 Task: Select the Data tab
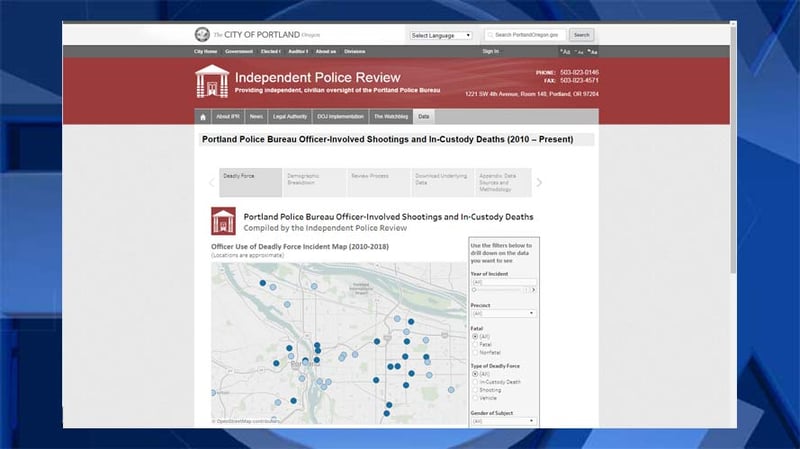click(x=423, y=117)
